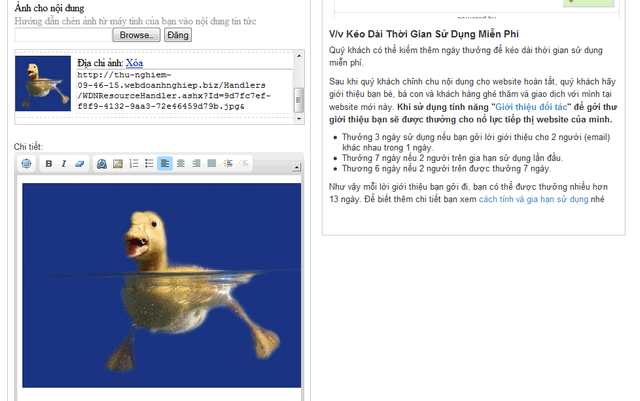Click the Hướng dẫn chèn ảnh instruction text
The width and height of the screenshot is (640, 401).
point(136,21)
